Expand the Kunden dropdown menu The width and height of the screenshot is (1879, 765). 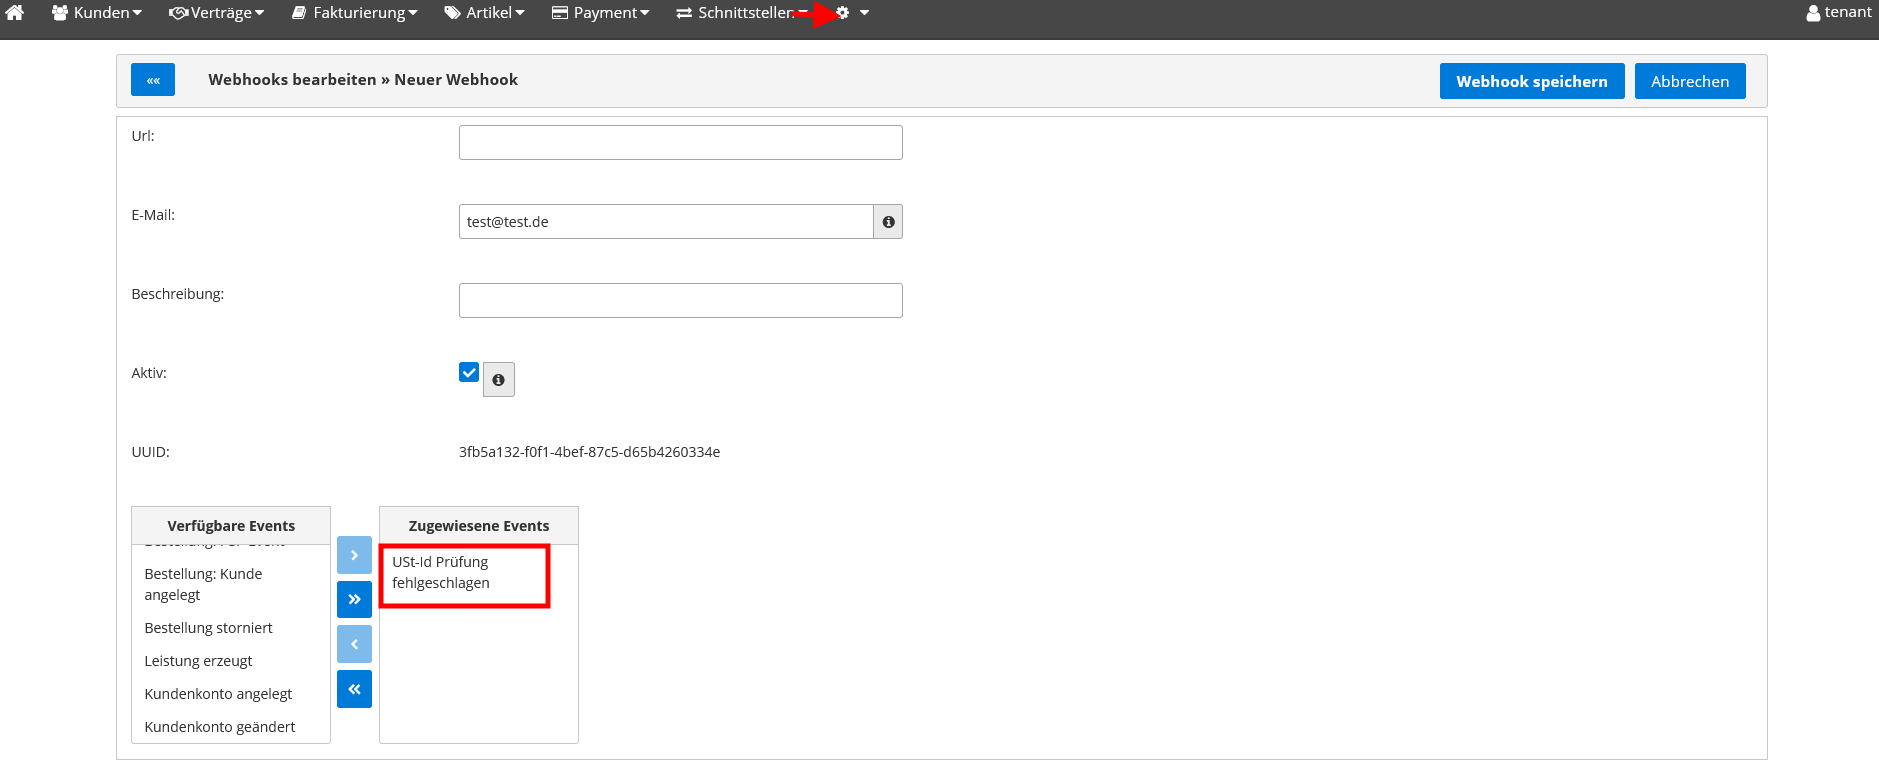click(x=97, y=13)
